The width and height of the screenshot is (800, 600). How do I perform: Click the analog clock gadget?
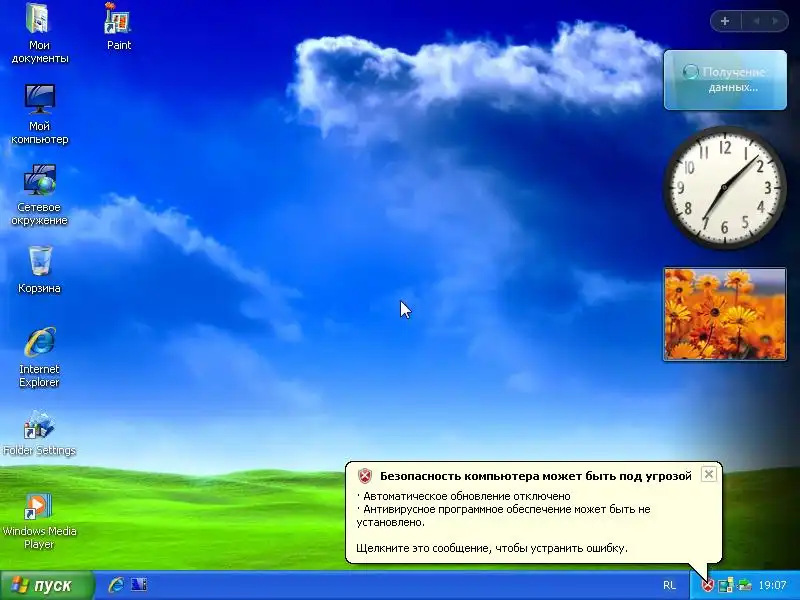[724, 188]
